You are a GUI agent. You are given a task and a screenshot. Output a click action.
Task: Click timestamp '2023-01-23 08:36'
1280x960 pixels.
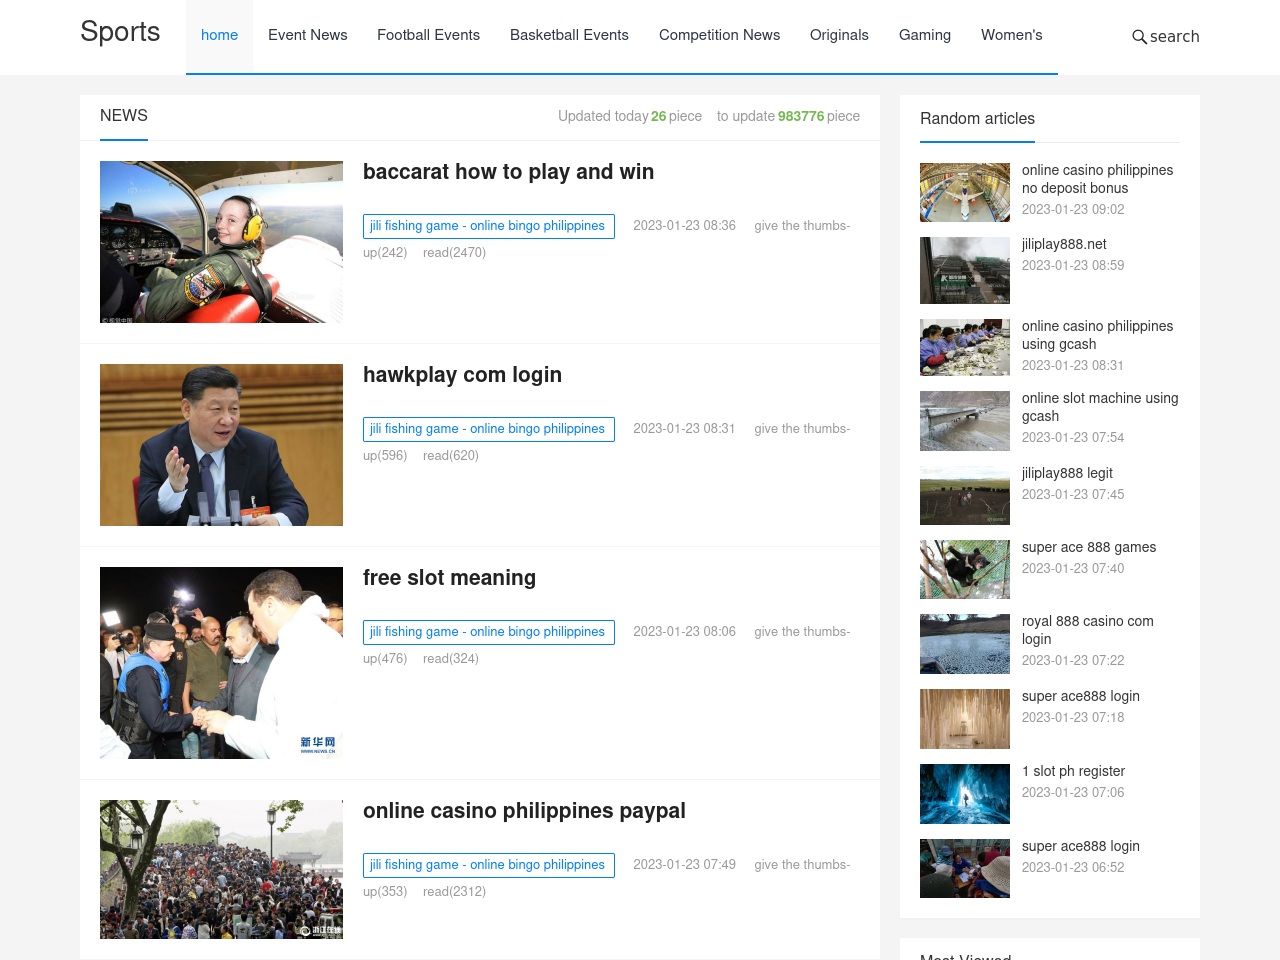(684, 226)
